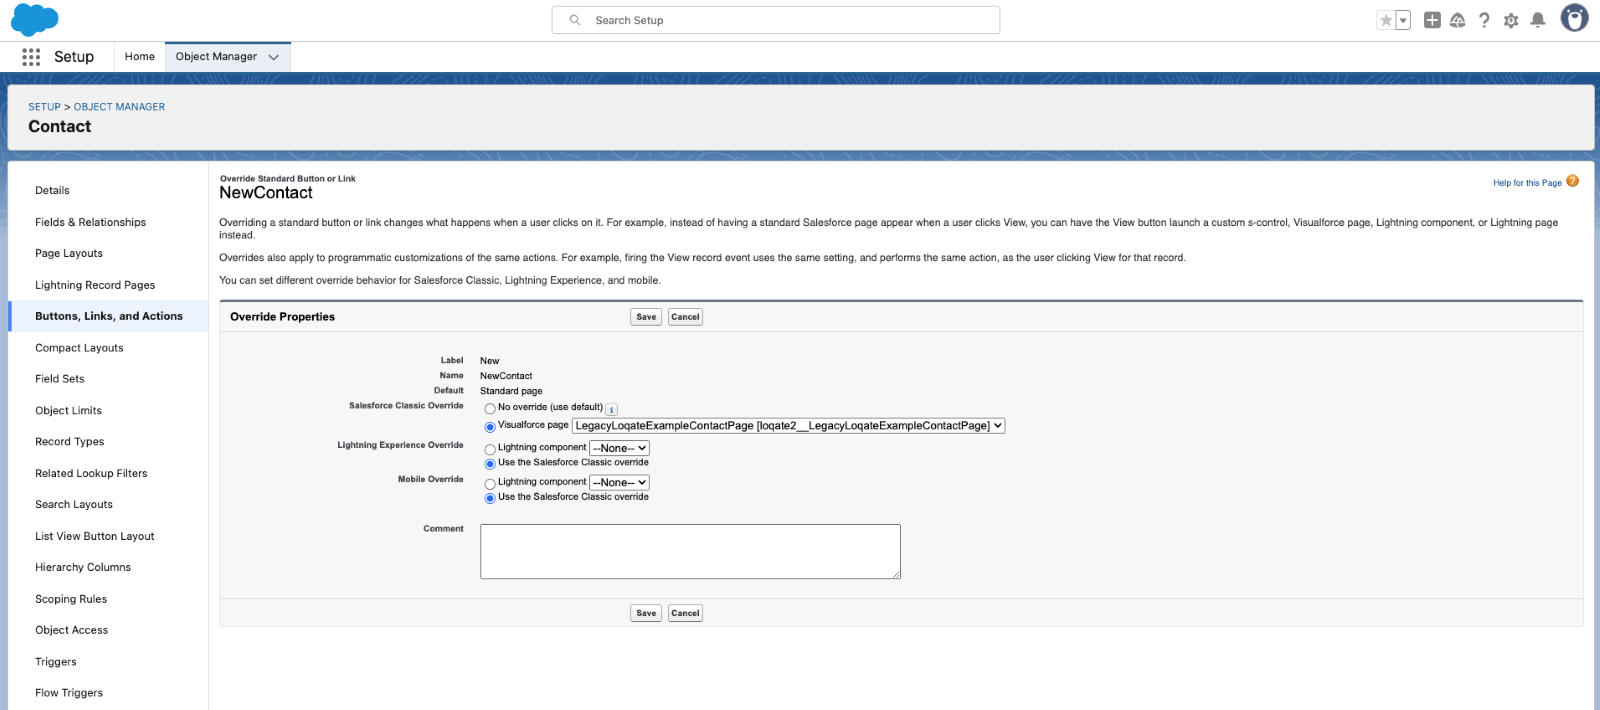Click the Standard page default value
Screen dimensions: 1600x710
point(511,391)
